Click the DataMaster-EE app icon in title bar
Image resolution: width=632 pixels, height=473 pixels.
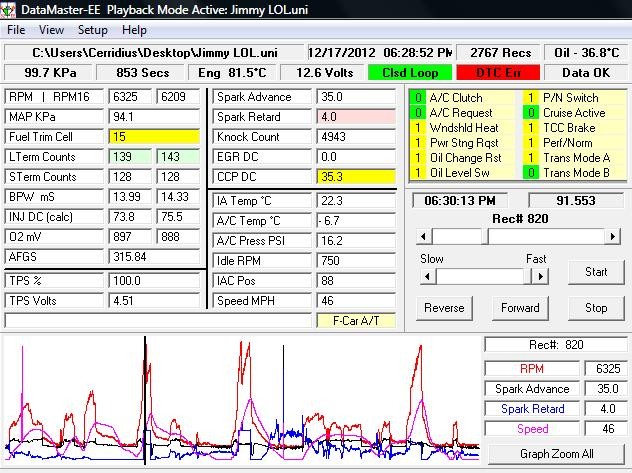[x=8, y=10]
